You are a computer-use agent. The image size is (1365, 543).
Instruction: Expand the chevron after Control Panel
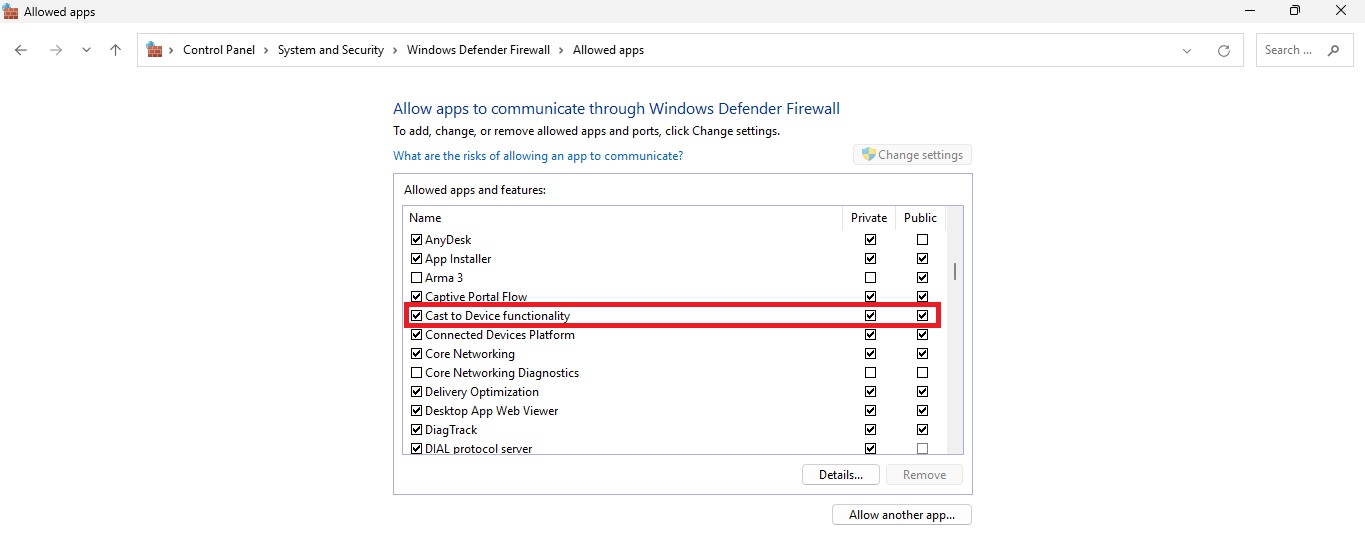coord(267,50)
